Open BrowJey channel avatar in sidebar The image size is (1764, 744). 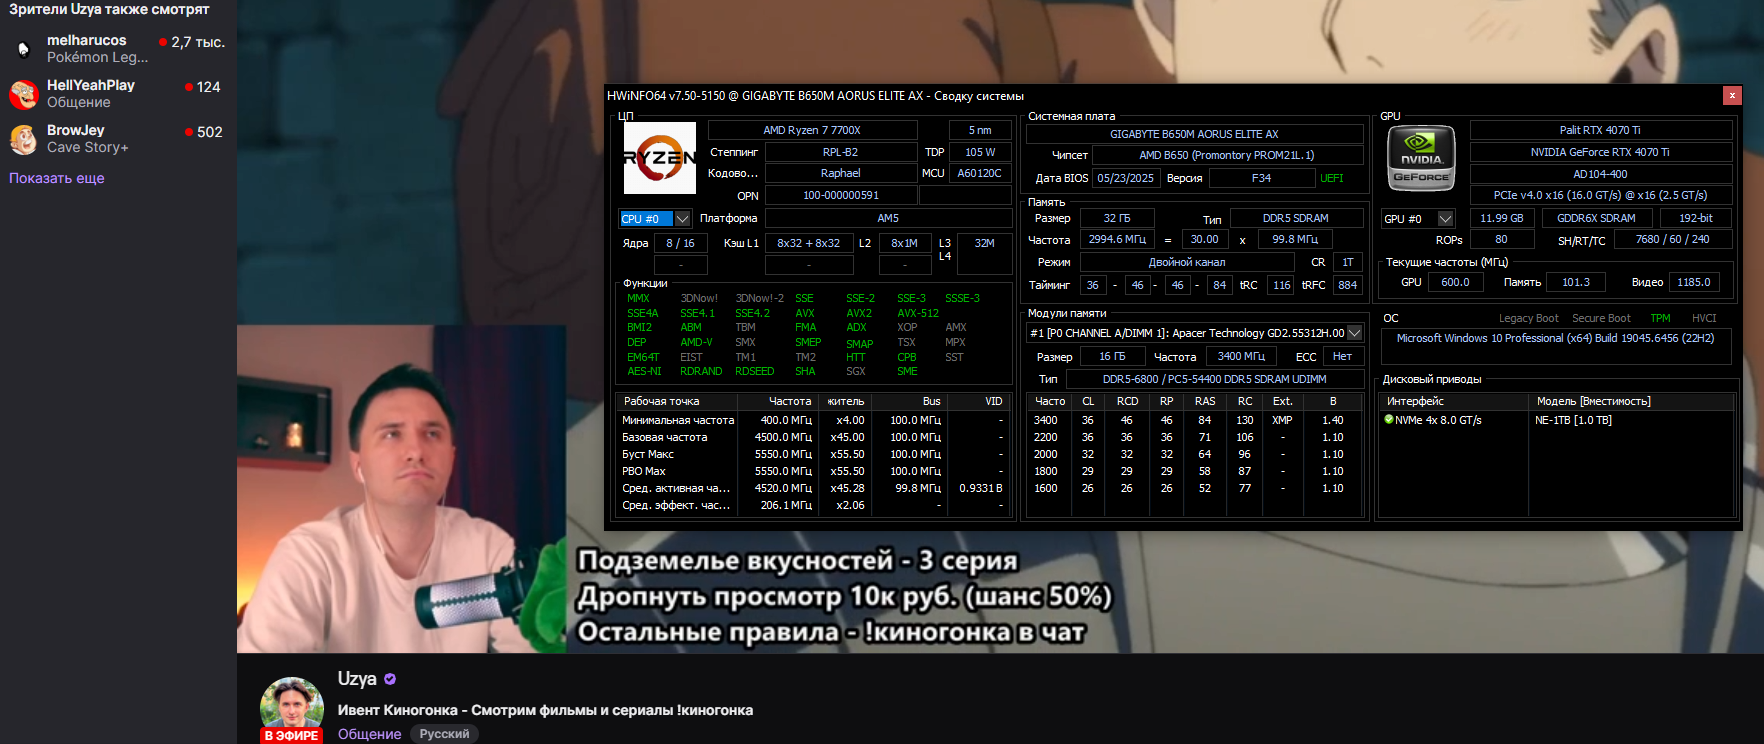pos(23,139)
